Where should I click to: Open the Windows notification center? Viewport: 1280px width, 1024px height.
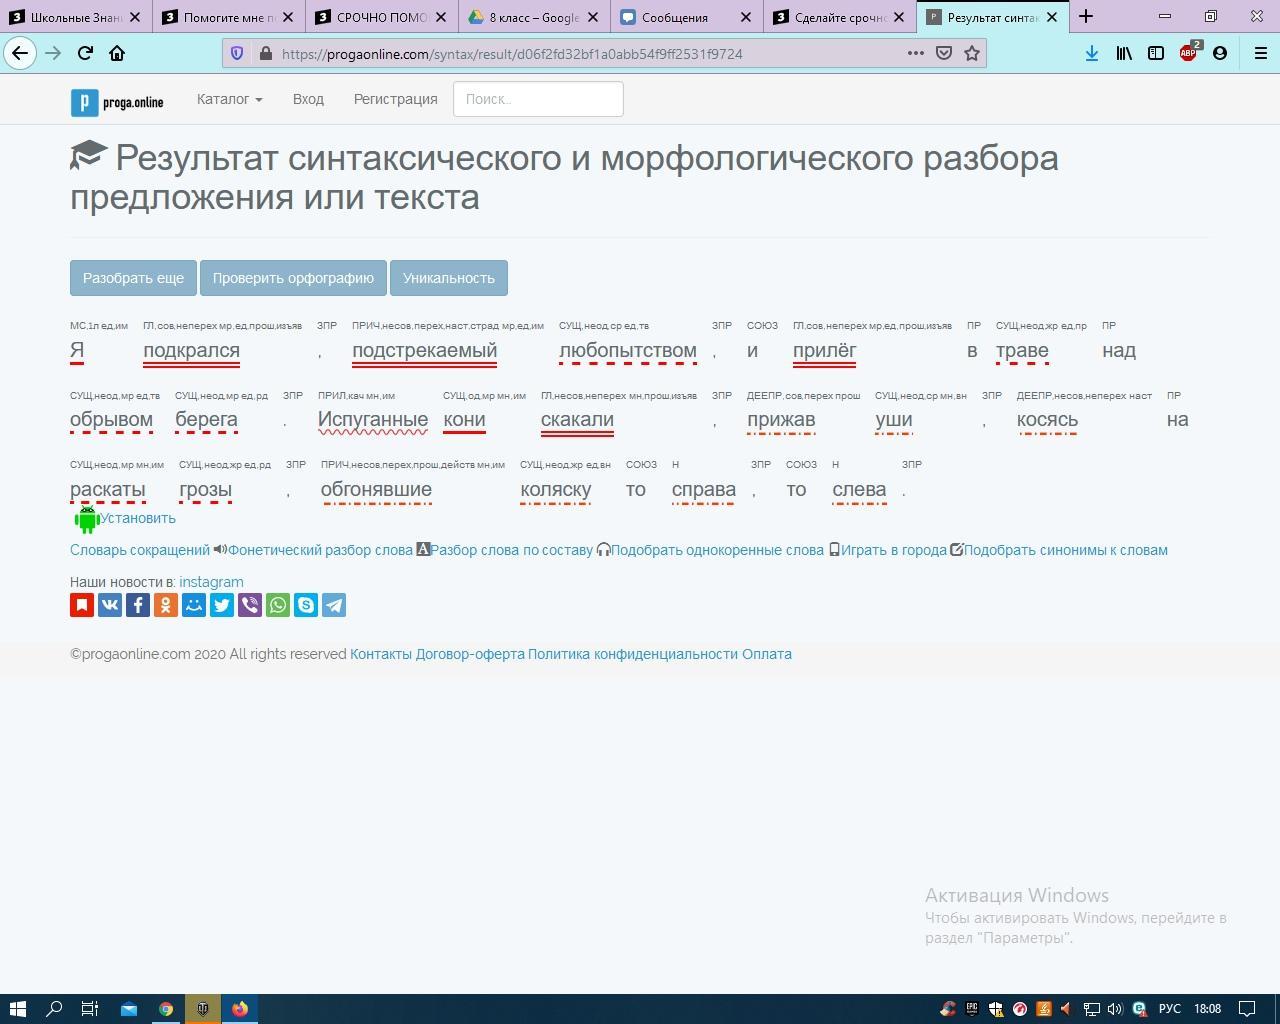(1247, 1008)
